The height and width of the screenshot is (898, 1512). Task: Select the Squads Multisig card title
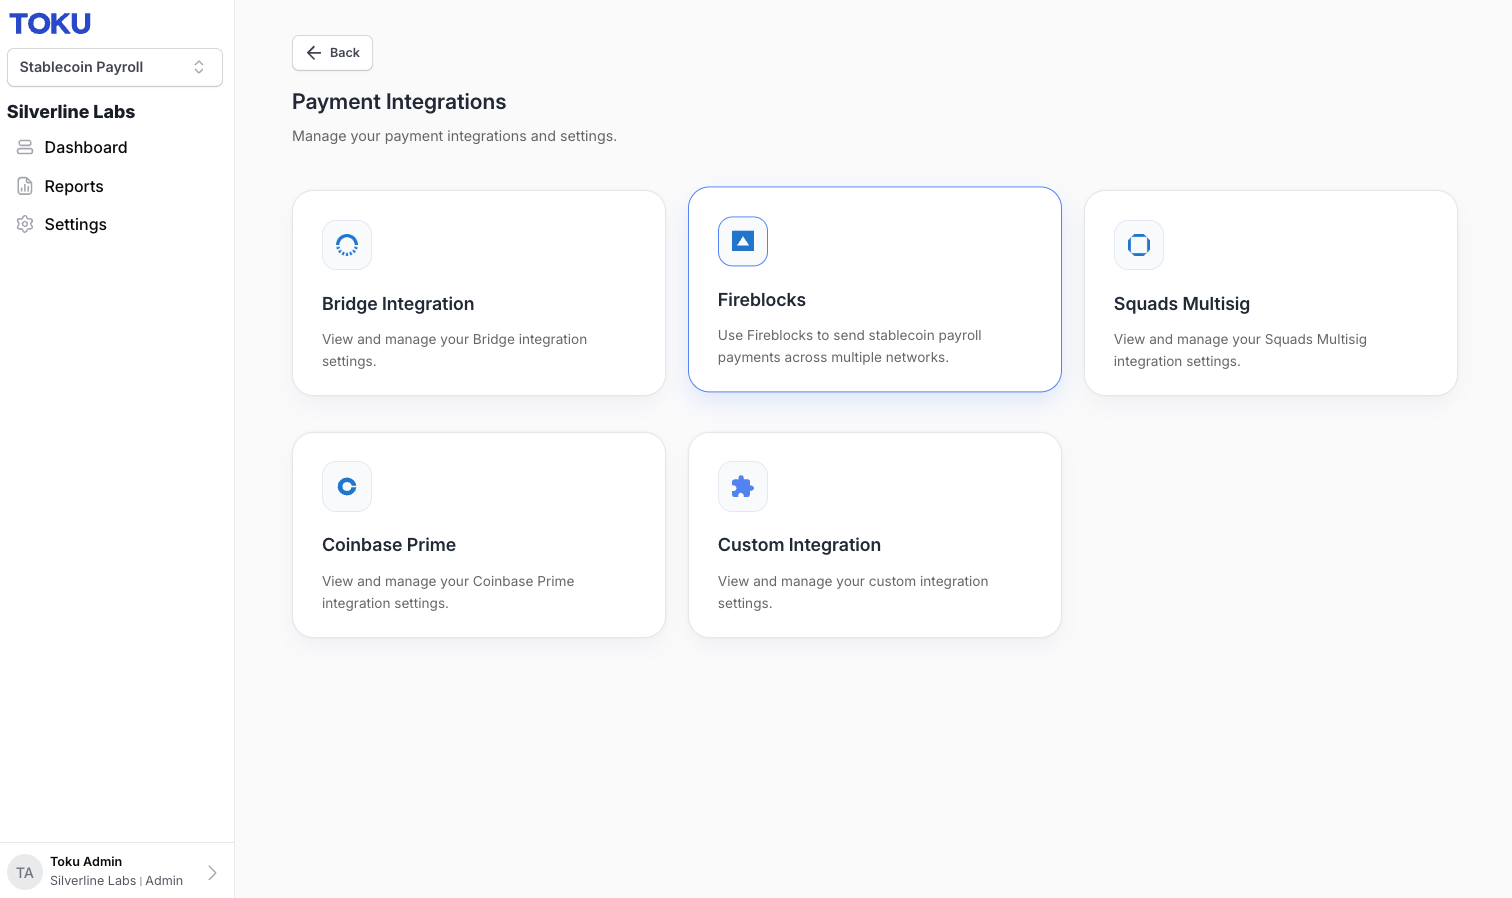click(x=1182, y=304)
